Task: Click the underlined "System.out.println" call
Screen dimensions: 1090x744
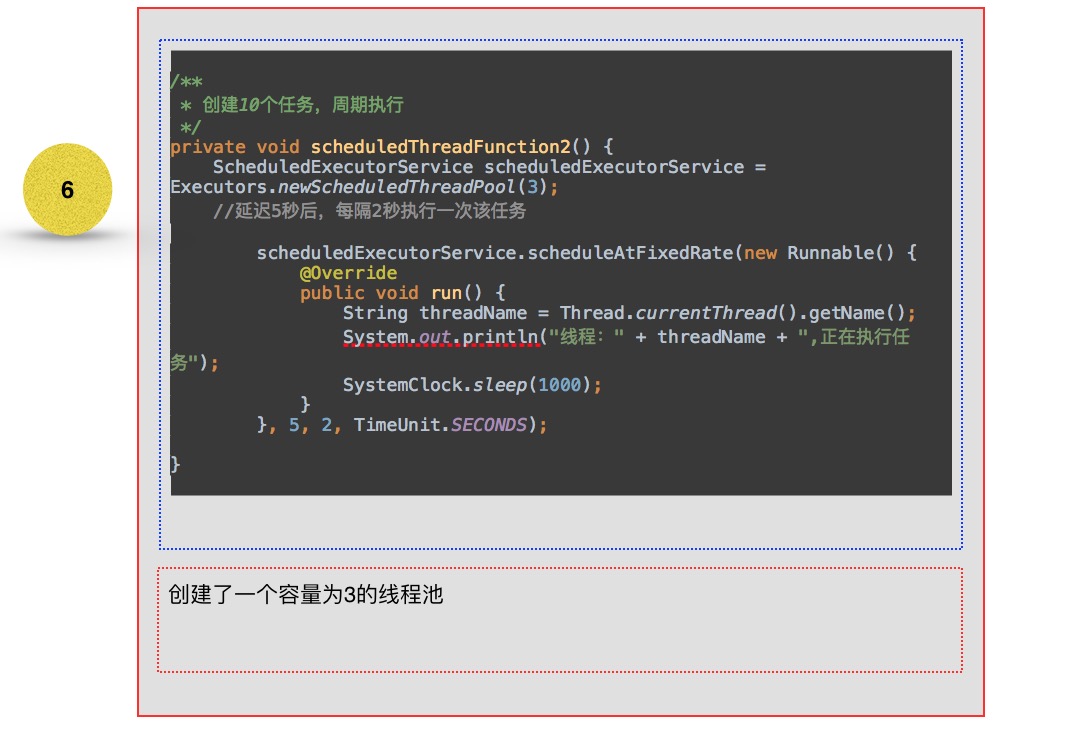Action: coord(441,337)
